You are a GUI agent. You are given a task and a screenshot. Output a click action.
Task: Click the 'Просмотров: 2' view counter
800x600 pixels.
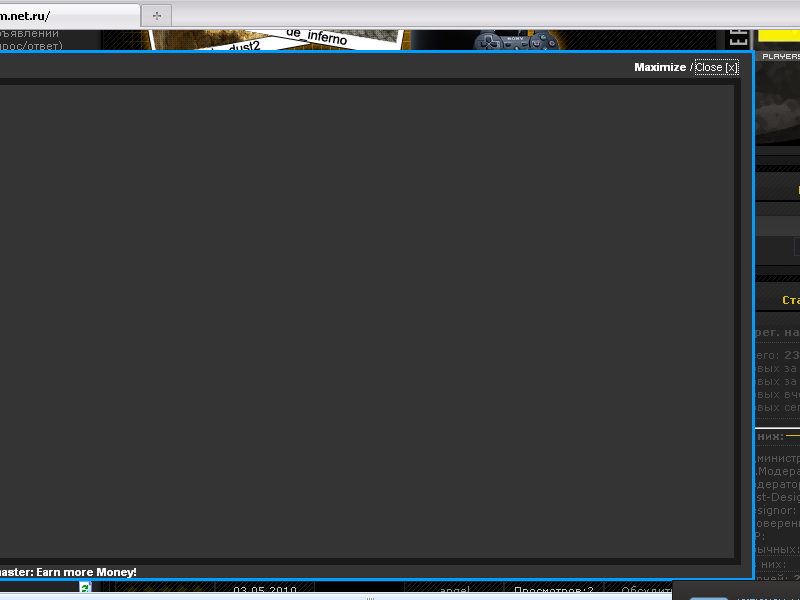pyautogui.click(x=554, y=590)
